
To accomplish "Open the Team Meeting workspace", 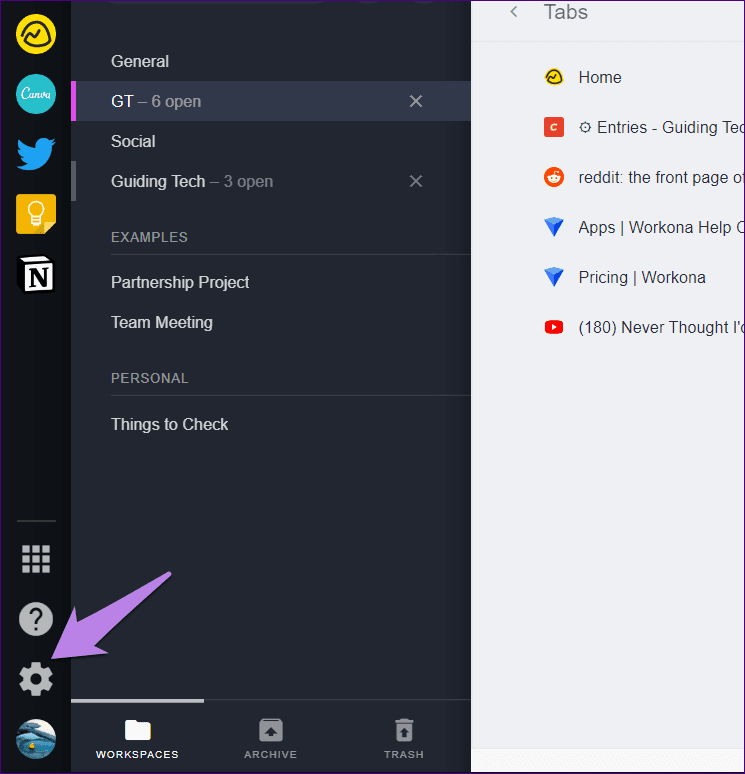I will (271, 322).
